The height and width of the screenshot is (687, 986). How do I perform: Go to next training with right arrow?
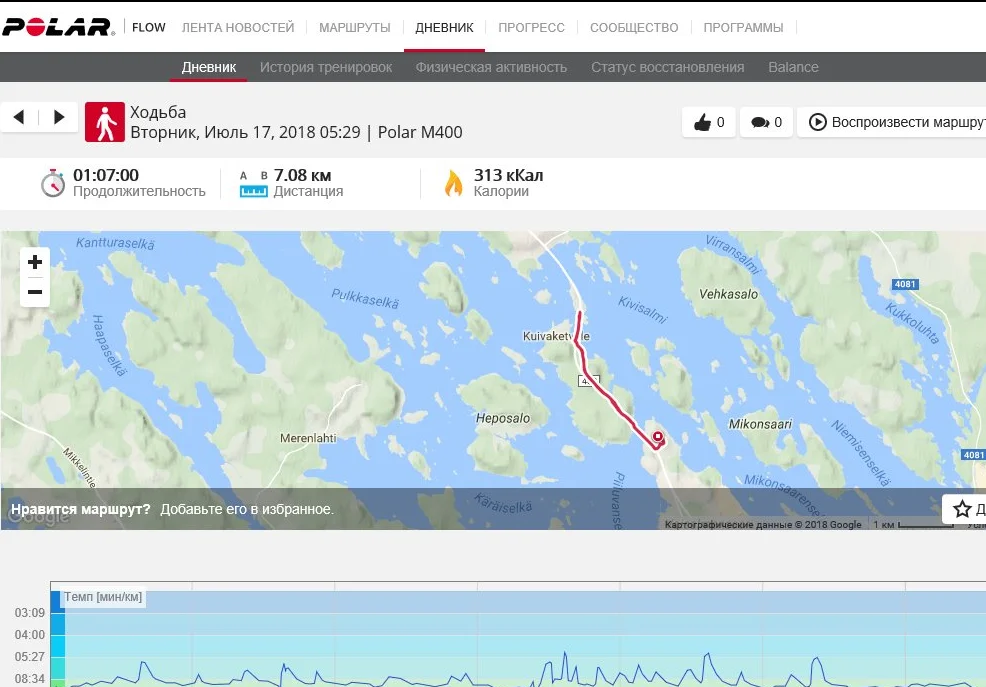[59, 117]
